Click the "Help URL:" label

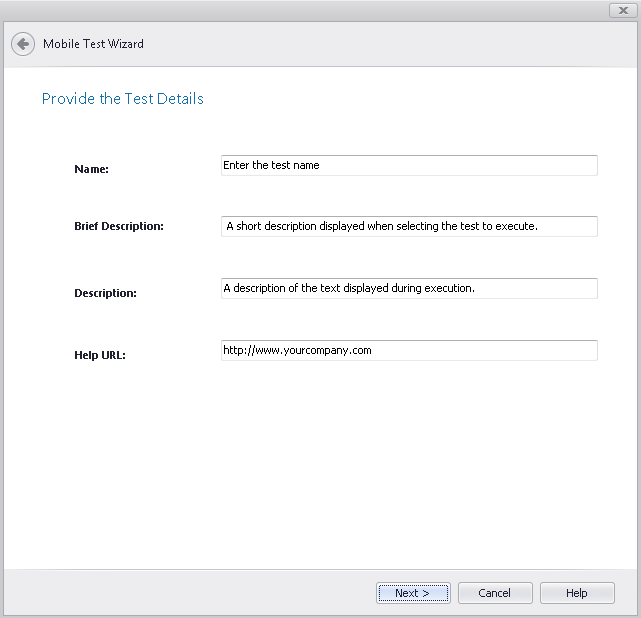(x=100, y=354)
